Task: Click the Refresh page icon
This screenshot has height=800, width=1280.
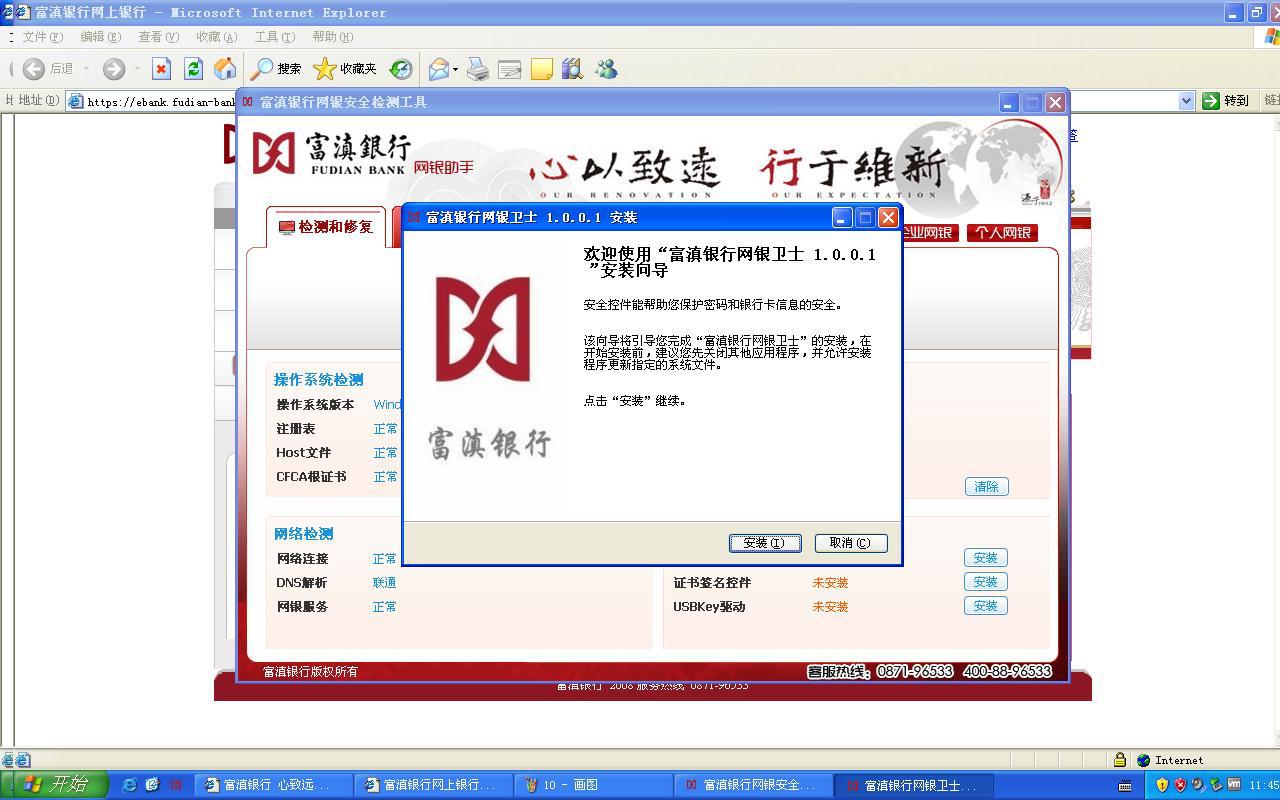Action: tap(193, 68)
